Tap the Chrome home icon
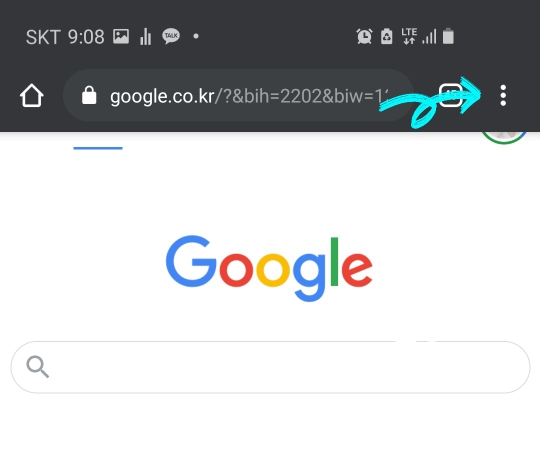540x470 pixels. (32, 95)
